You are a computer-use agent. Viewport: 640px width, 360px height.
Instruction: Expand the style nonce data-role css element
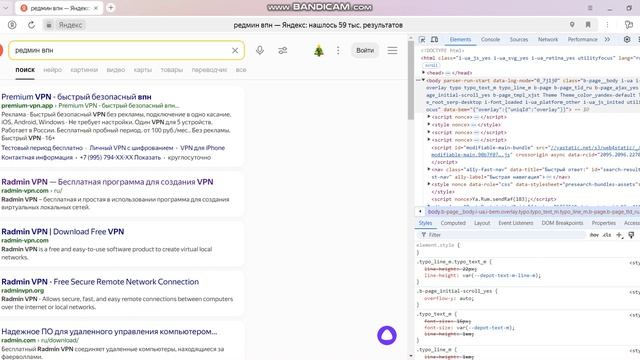click(x=429, y=184)
